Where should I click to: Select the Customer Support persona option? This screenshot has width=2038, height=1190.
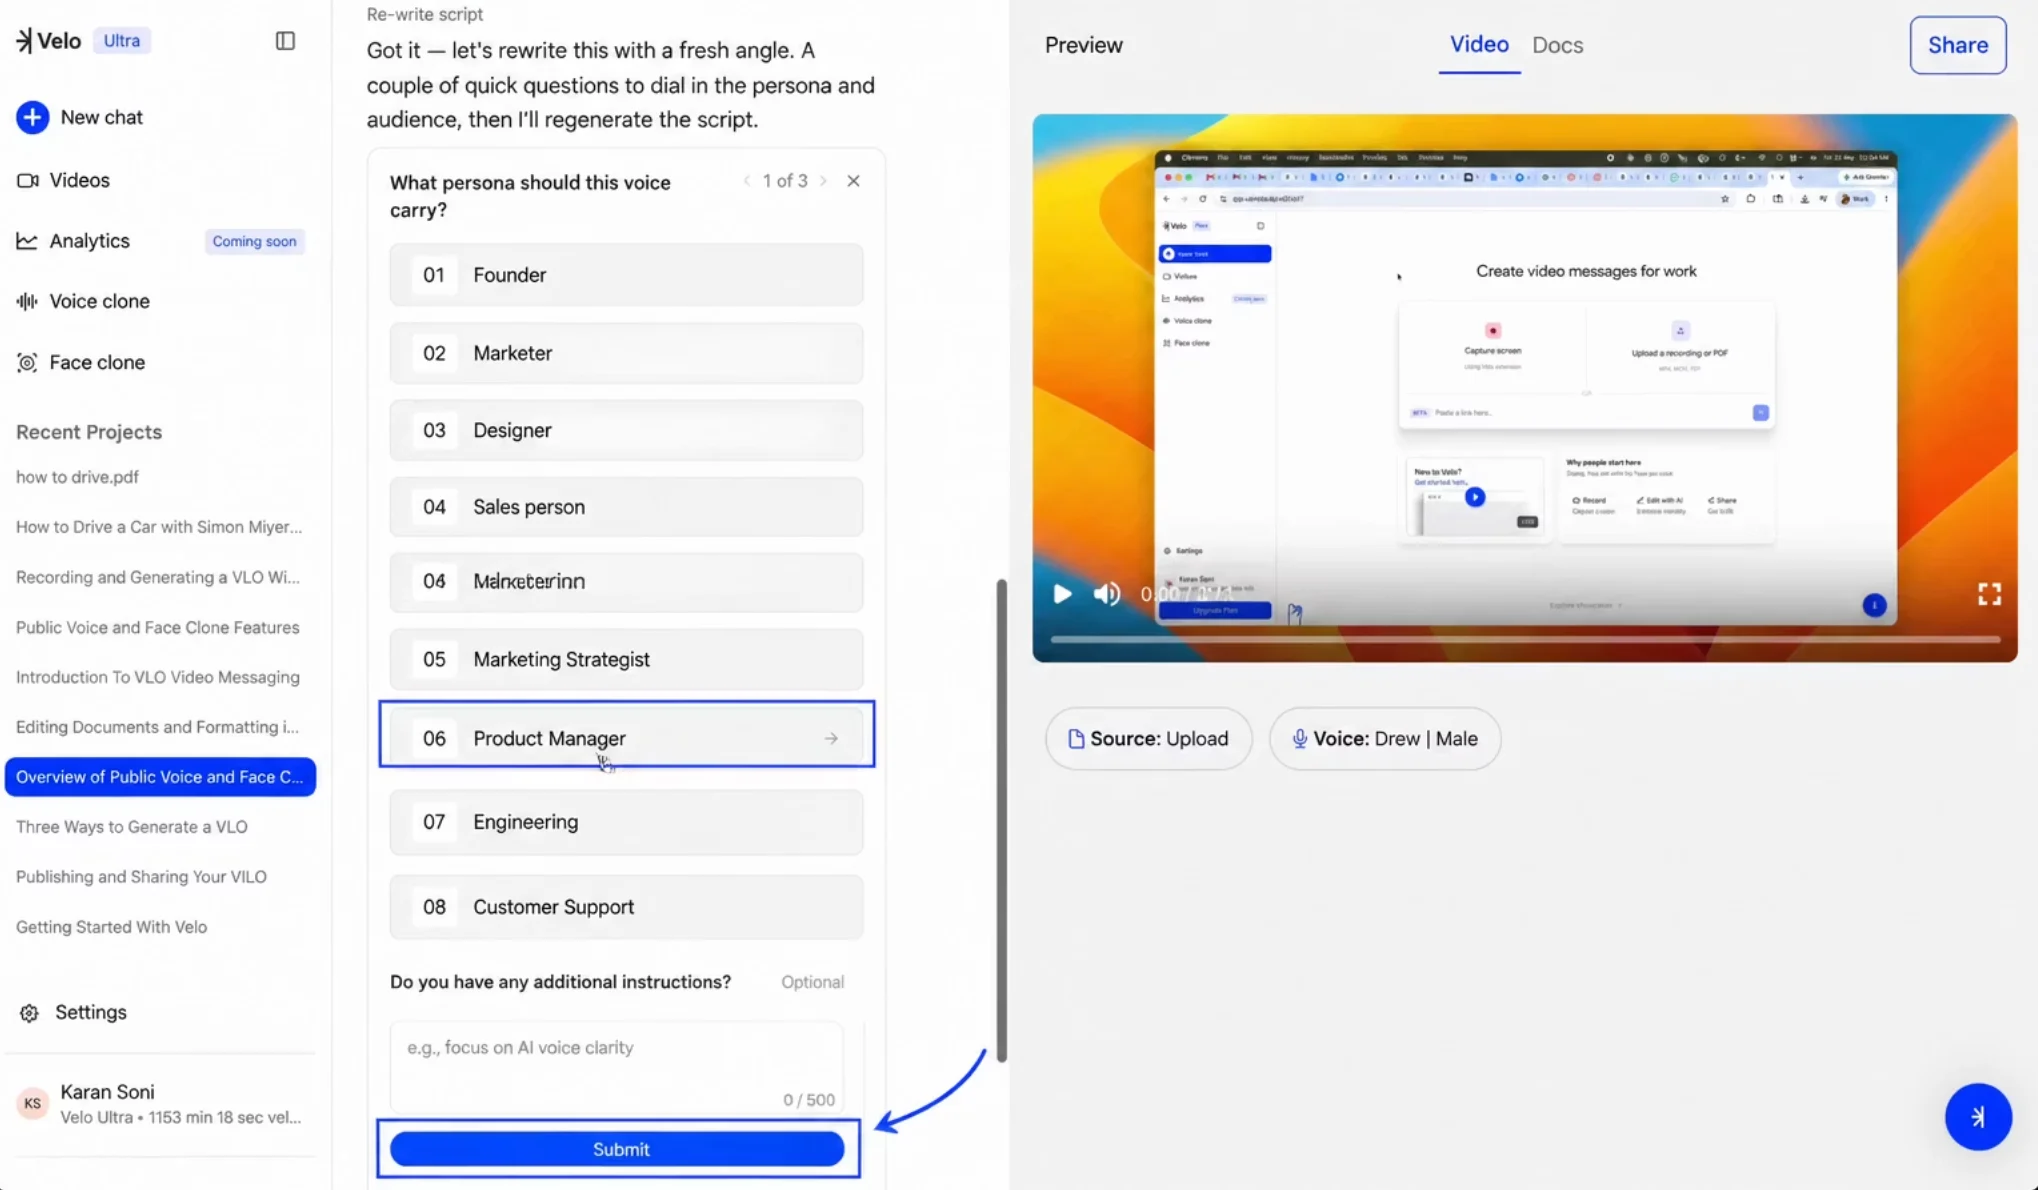626,907
